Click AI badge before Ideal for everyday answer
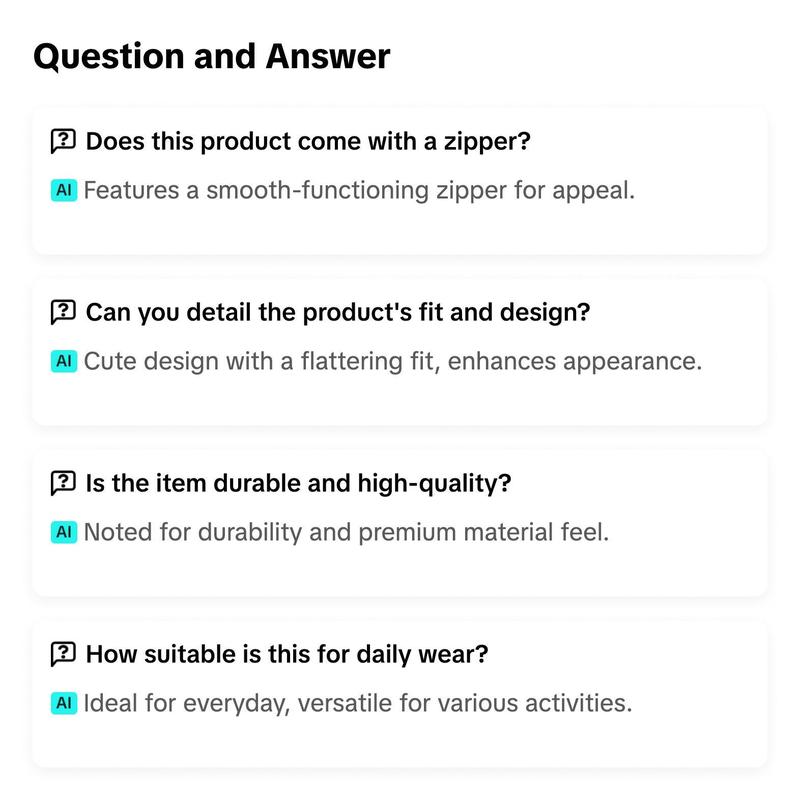The height and width of the screenshot is (800, 800). (64, 703)
